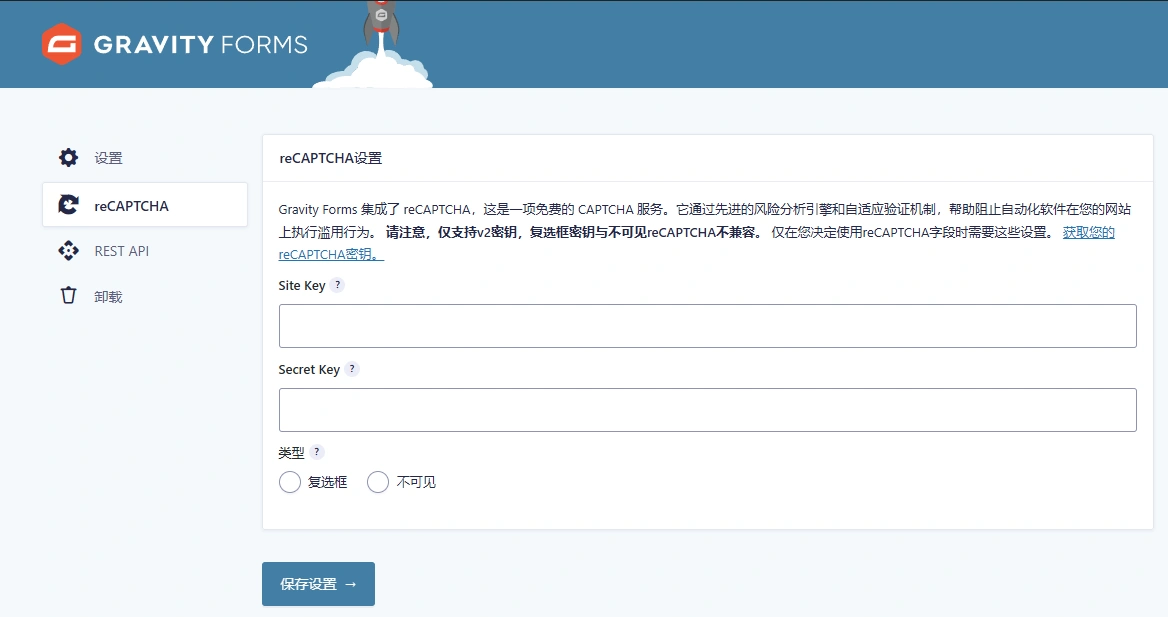Click the 保存设置 save button

tap(318, 584)
